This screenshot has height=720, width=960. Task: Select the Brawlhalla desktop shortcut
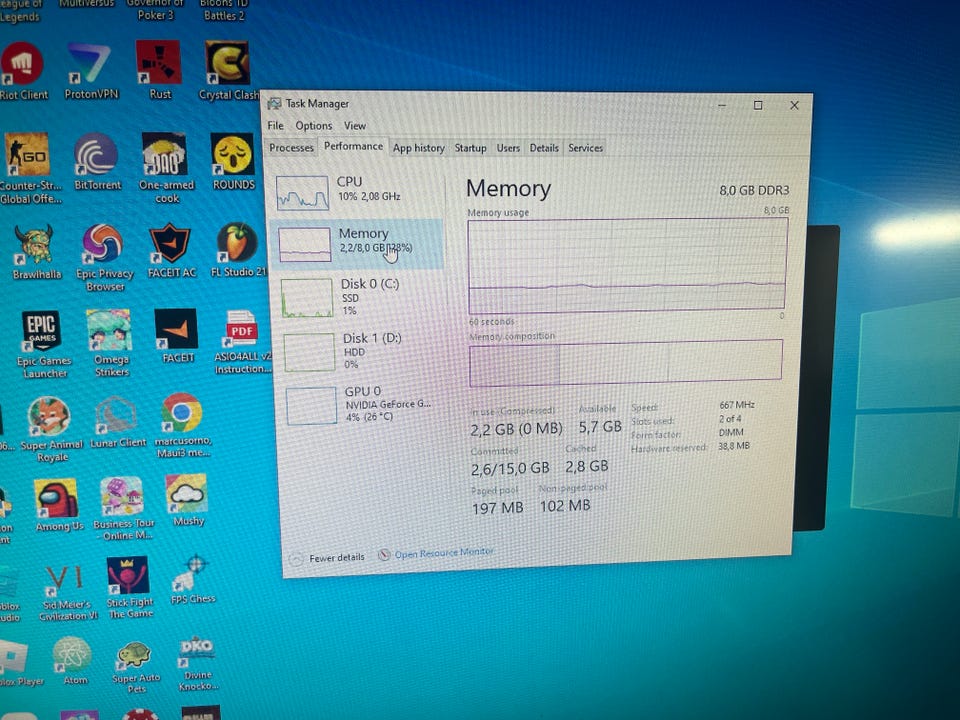coord(36,252)
